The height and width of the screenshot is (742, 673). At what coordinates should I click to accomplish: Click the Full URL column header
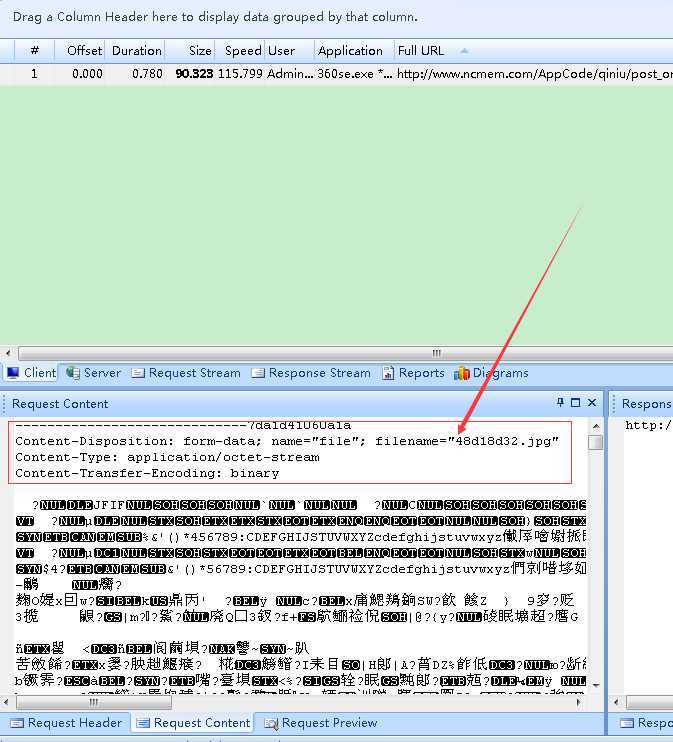[x=421, y=51]
